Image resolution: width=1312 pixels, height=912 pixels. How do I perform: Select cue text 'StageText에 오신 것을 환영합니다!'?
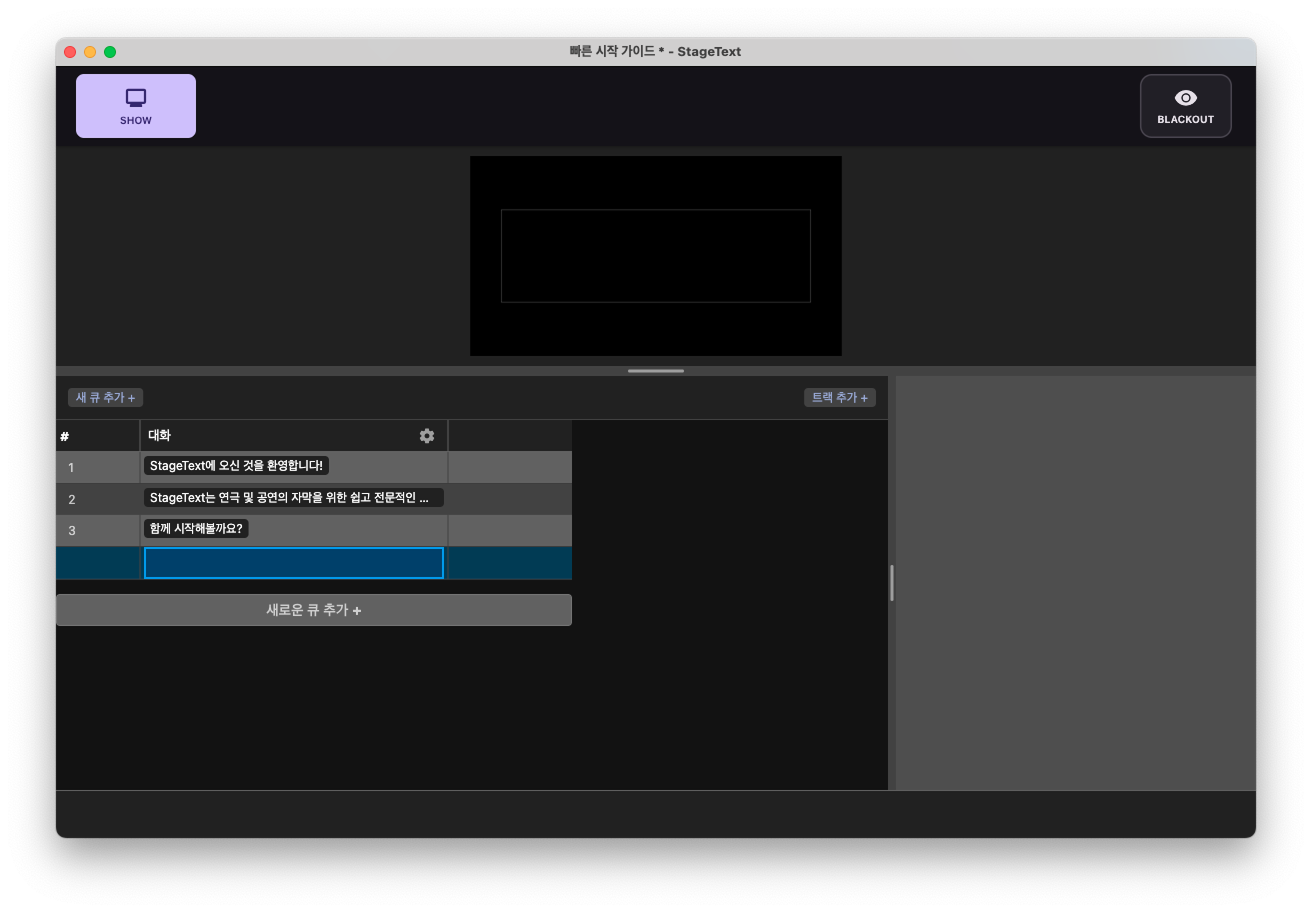(236, 466)
